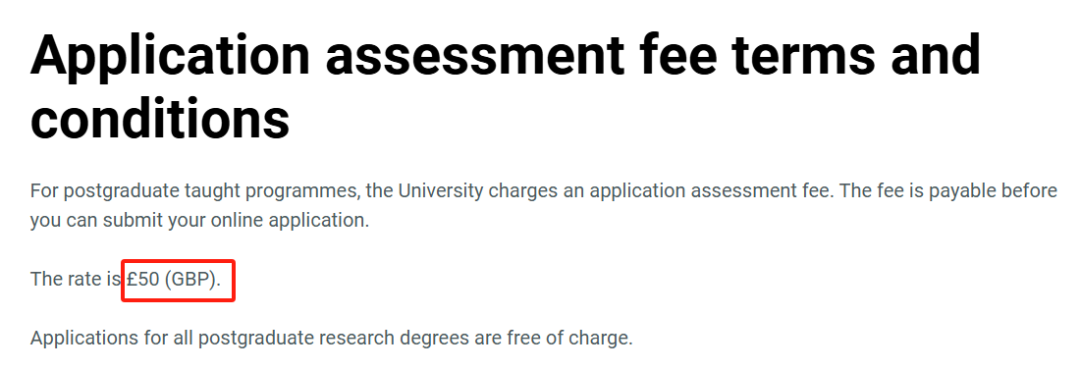Click "The rate is" text

pyautogui.click(x=76, y=280)
